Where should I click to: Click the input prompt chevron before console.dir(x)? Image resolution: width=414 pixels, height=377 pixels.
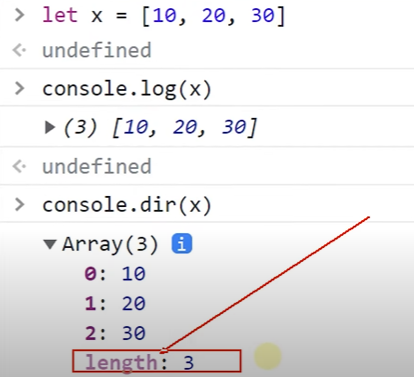20,204
